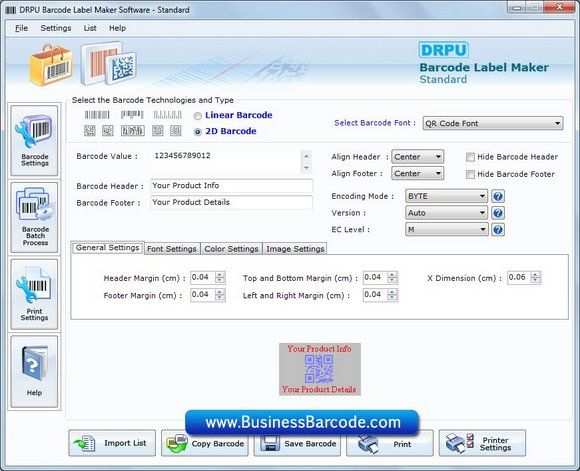The image size is (580, 471).
Task: Click help icon beside EC Level
Action: coord(498,229)
